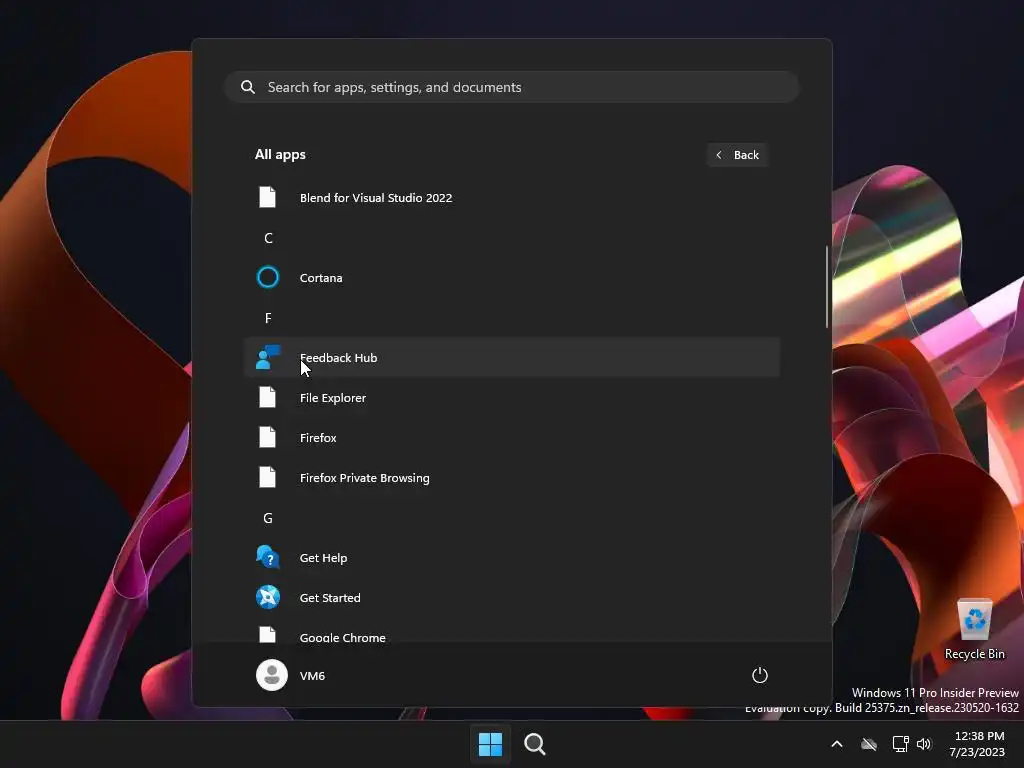The width and height of the screenshot is (1024, 768).
Task: Open the letter G section header
Action: [268, 517]
